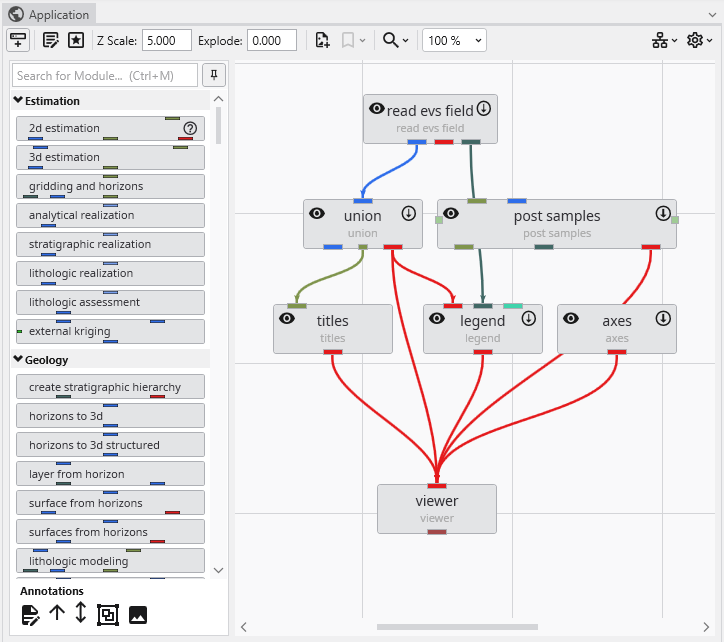Add group box annotation

107,615
